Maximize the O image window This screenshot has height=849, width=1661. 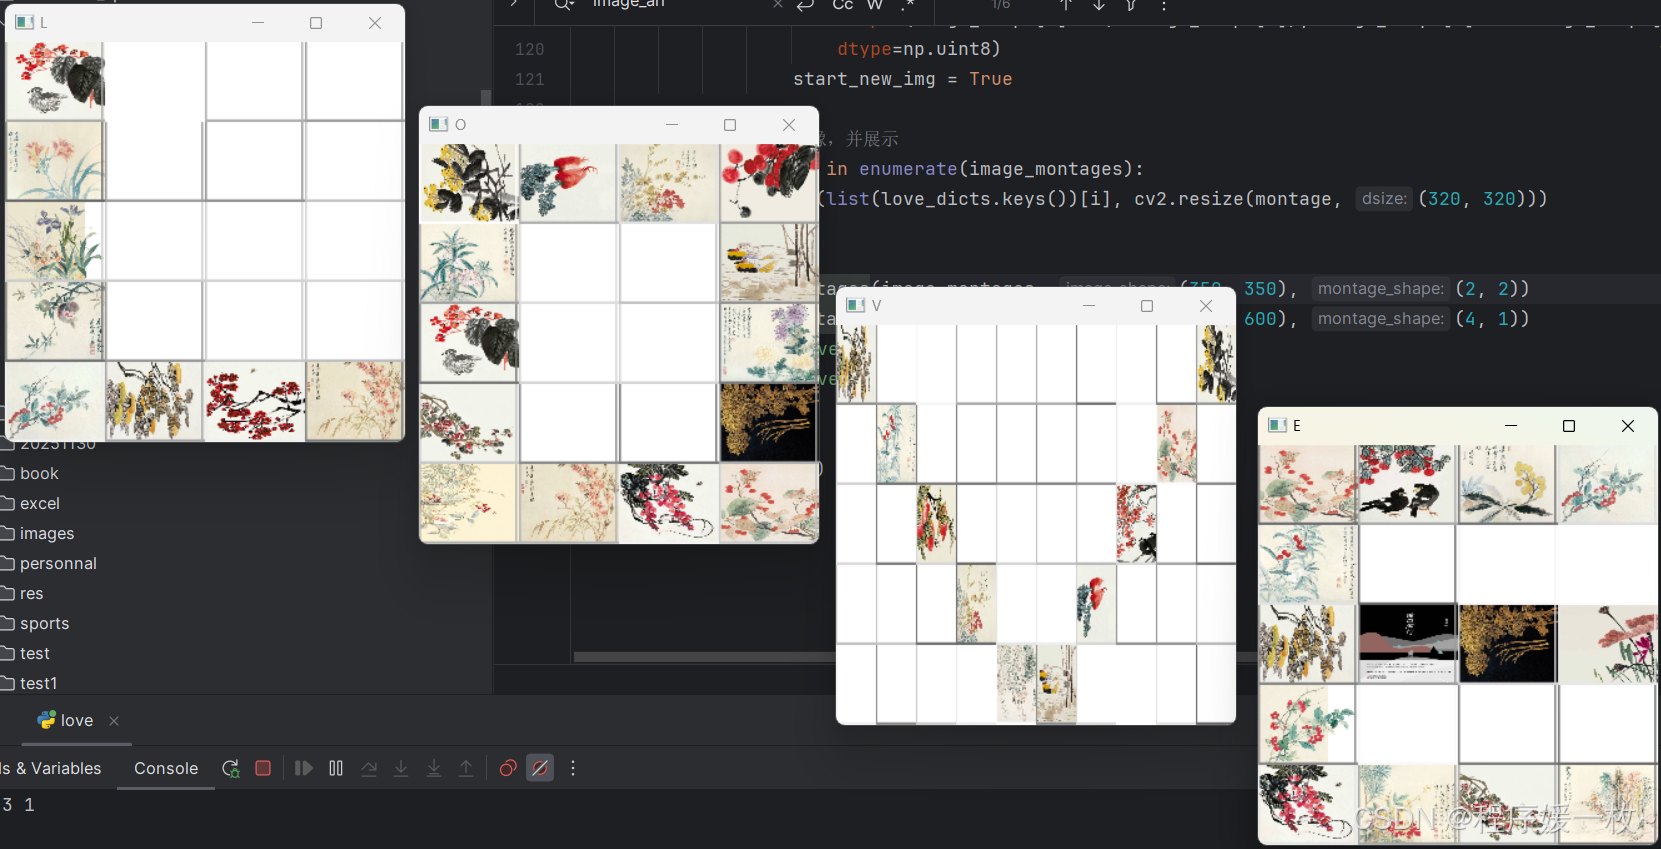[730, 124]
